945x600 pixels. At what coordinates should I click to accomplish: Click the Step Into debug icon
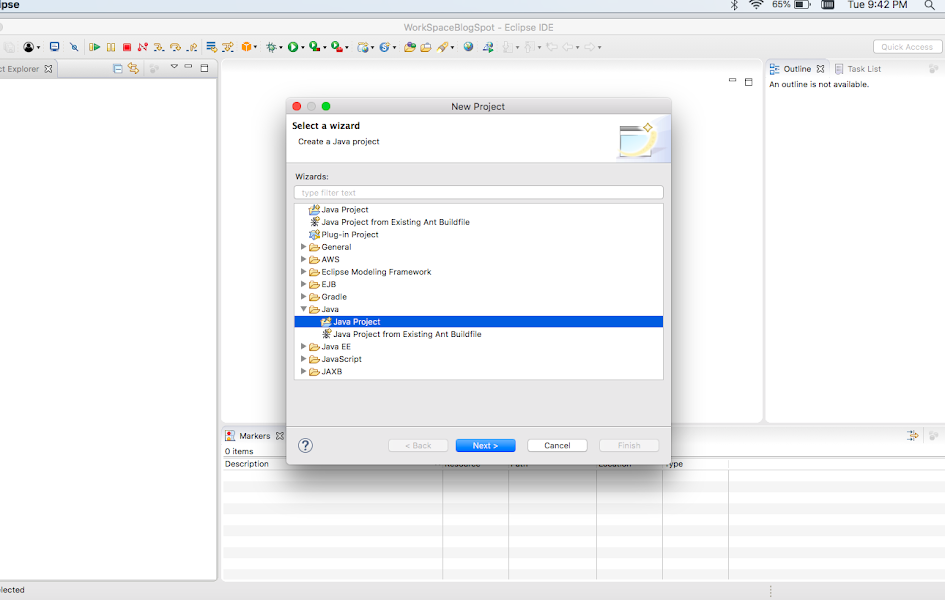(x=159, y=47)
